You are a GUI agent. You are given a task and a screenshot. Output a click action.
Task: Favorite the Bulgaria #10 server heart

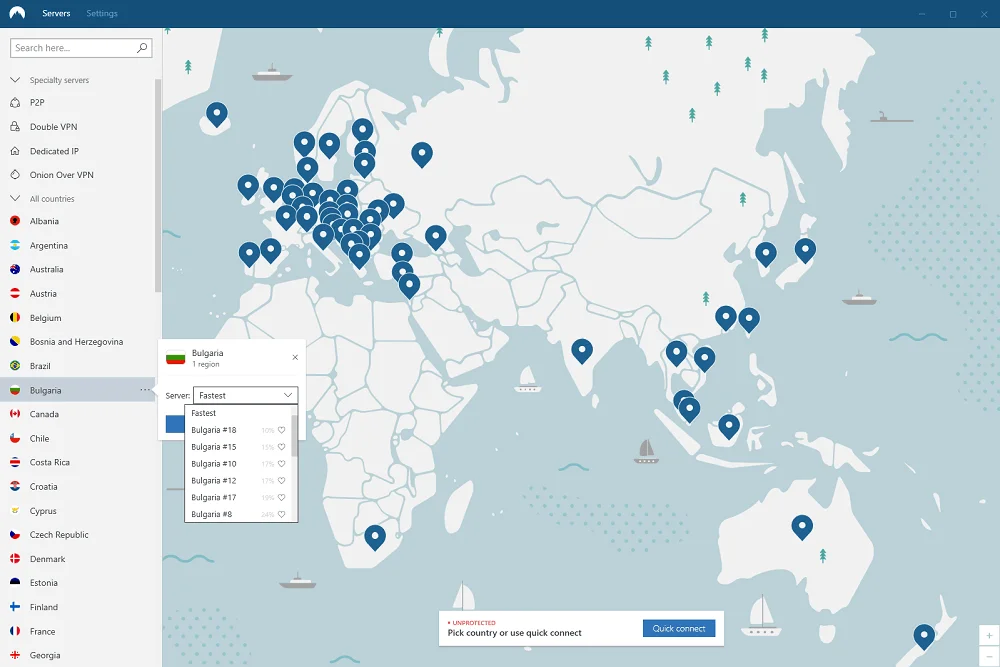pyautogui.click(x=281, y=464)
